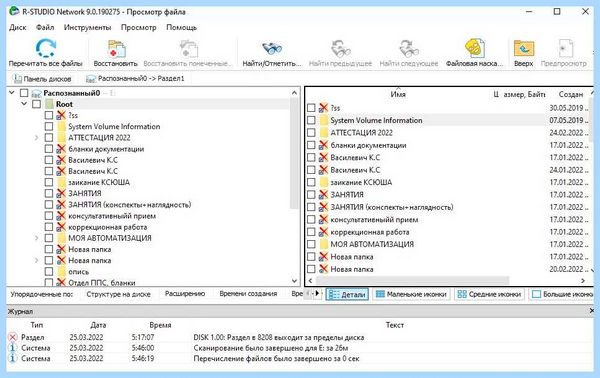Click the folder icon of АТТЕСТАЦИЯ 2022 in the tree

tap(61, 137)
